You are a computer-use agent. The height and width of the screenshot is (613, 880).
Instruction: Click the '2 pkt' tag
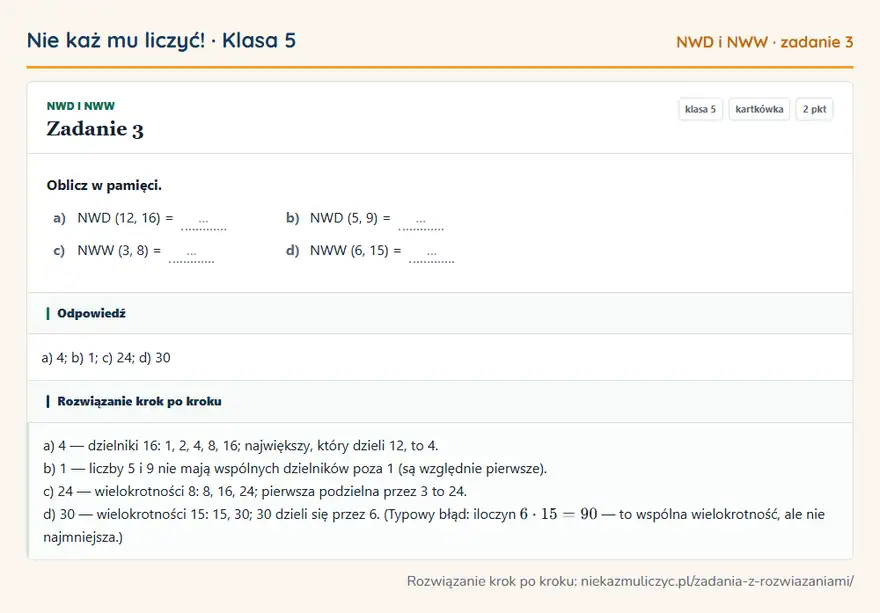pyautogui.click(x=814, y=109)
